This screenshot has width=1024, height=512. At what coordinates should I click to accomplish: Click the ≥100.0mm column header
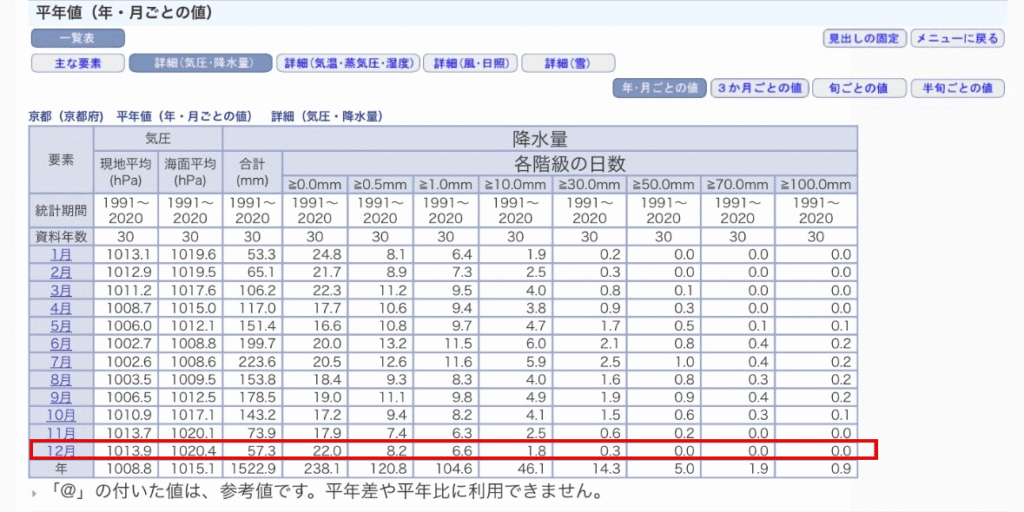(x=816, y=184)
